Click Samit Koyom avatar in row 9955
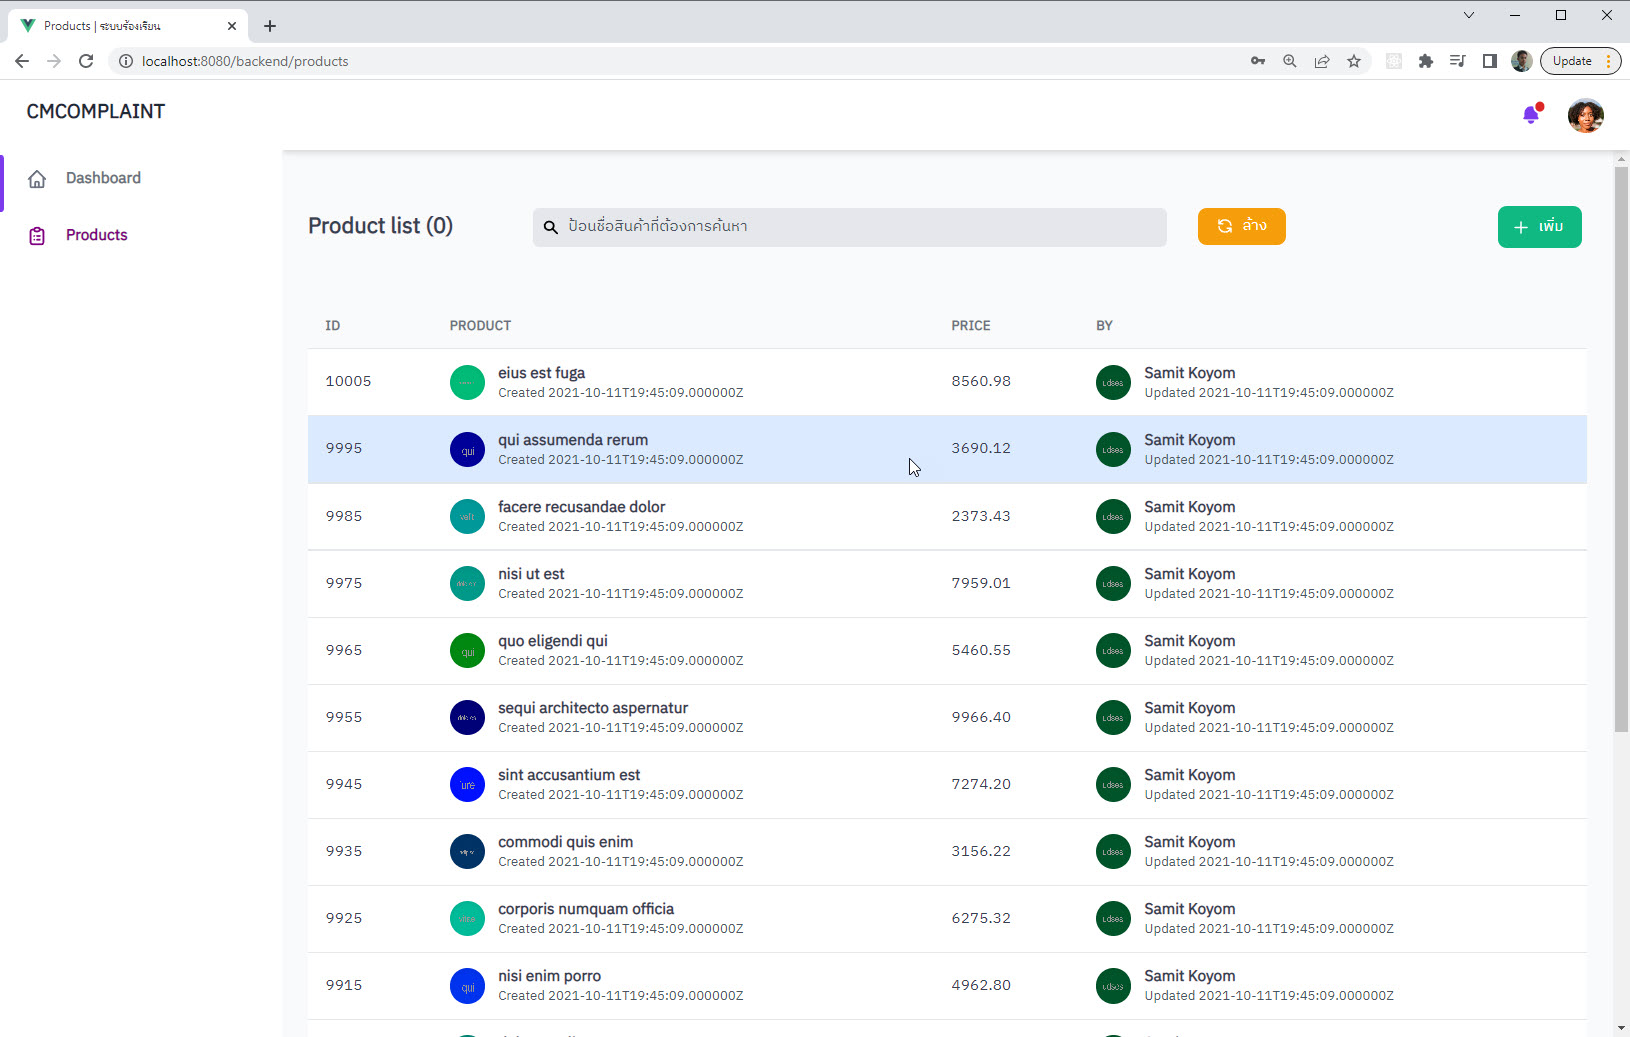Viewport: 1630px width, 1037px height. (x=1113, y=717)
